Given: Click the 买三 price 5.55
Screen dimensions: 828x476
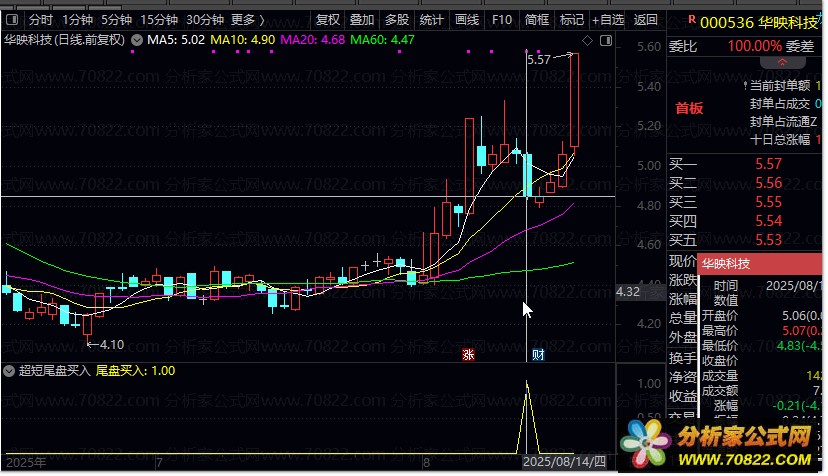Looking at the screenshot, I should (x=768, y=202).
